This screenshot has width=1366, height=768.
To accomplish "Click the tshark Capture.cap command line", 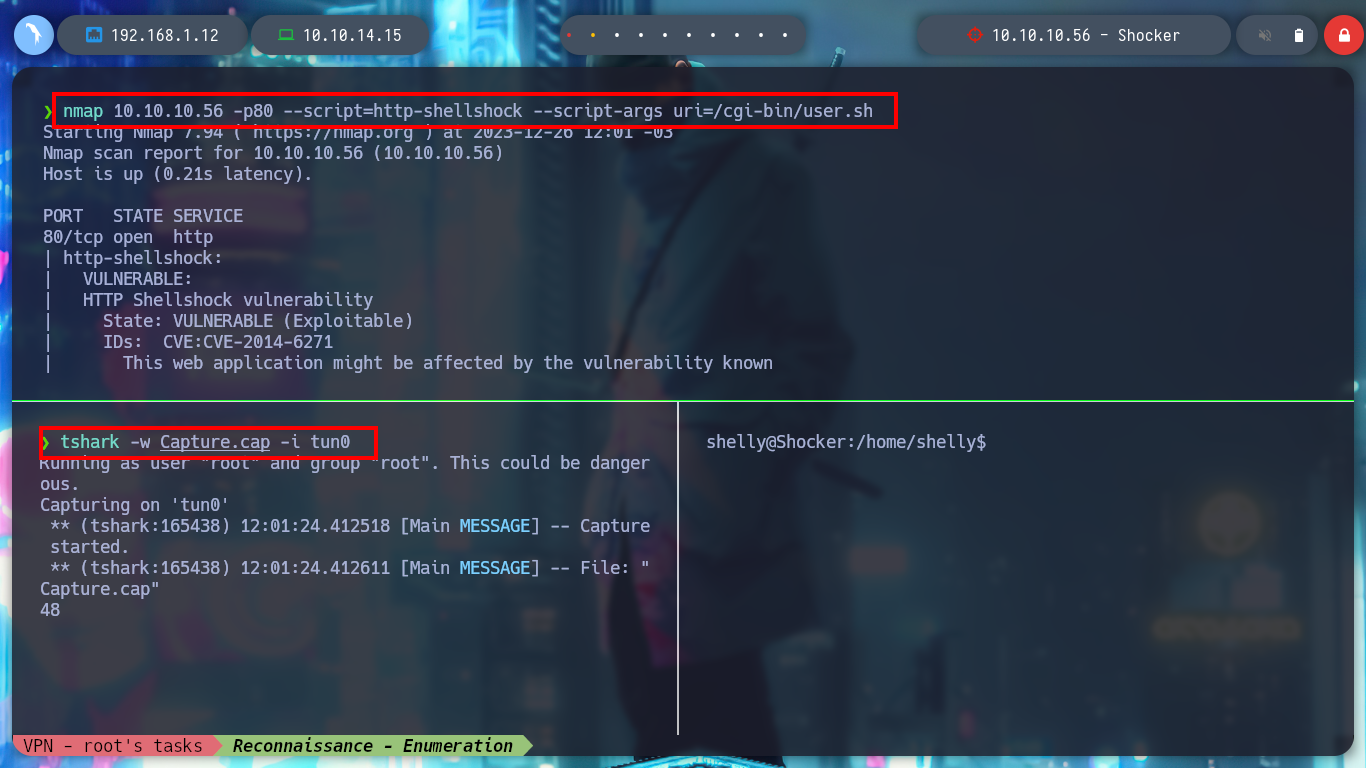I will 207,441.
